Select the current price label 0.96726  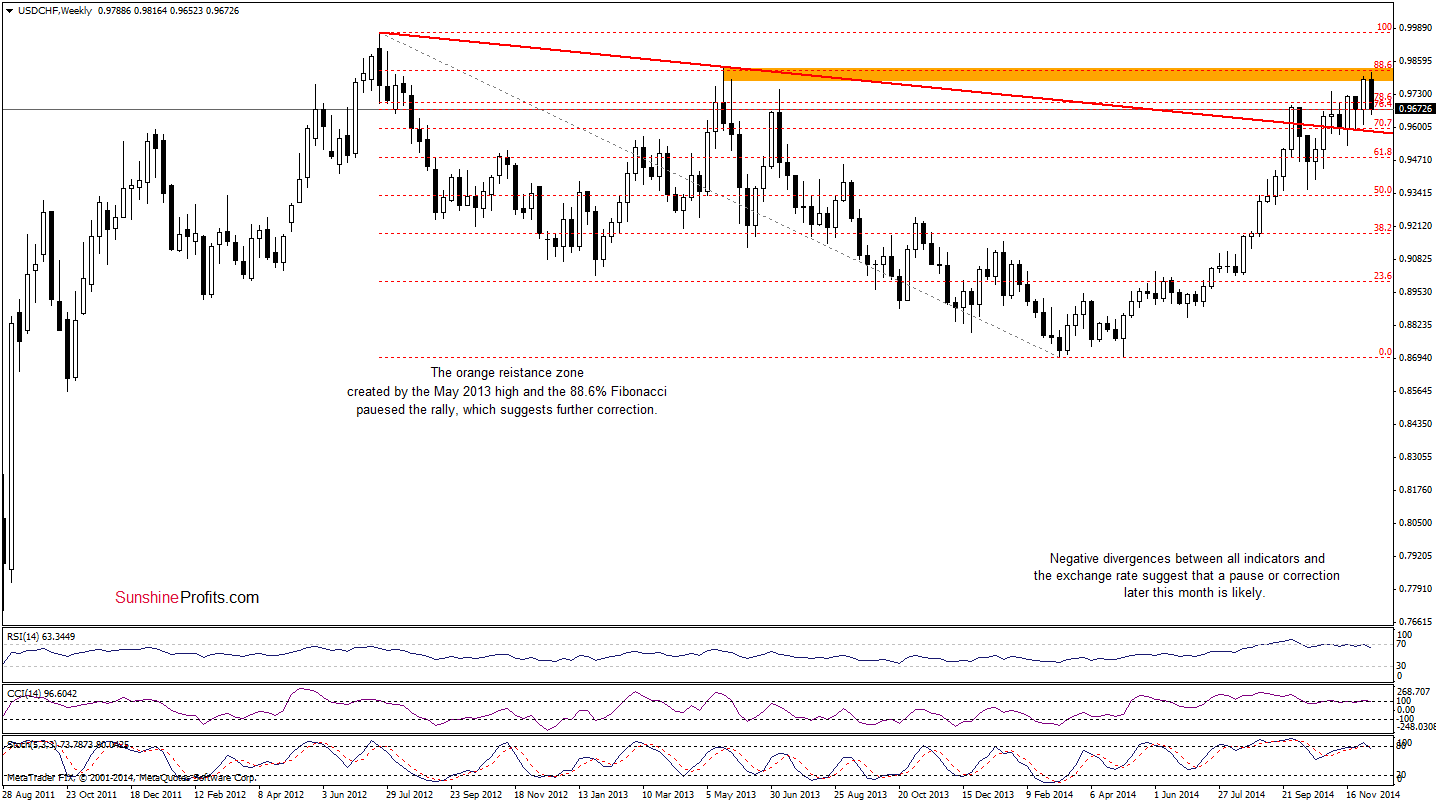(x=1415, y=108)
